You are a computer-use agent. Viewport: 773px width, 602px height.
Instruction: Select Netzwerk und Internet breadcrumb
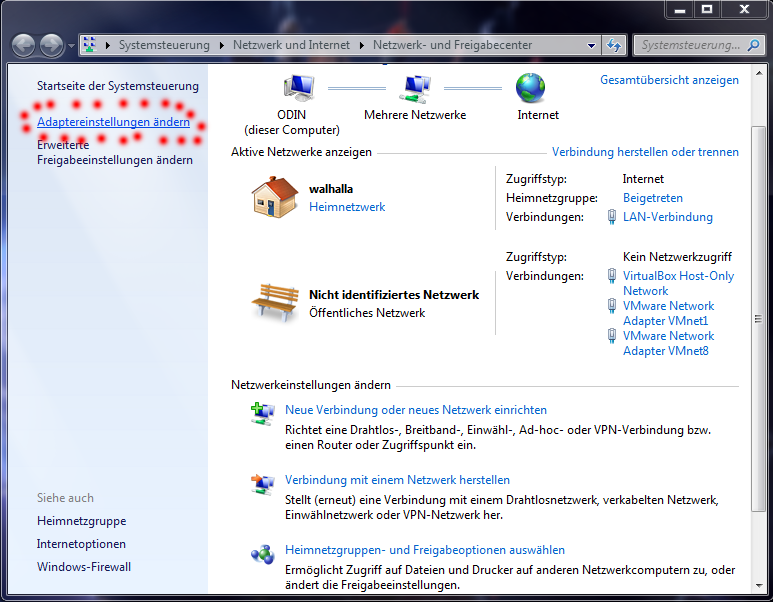[x=291, y=45]
